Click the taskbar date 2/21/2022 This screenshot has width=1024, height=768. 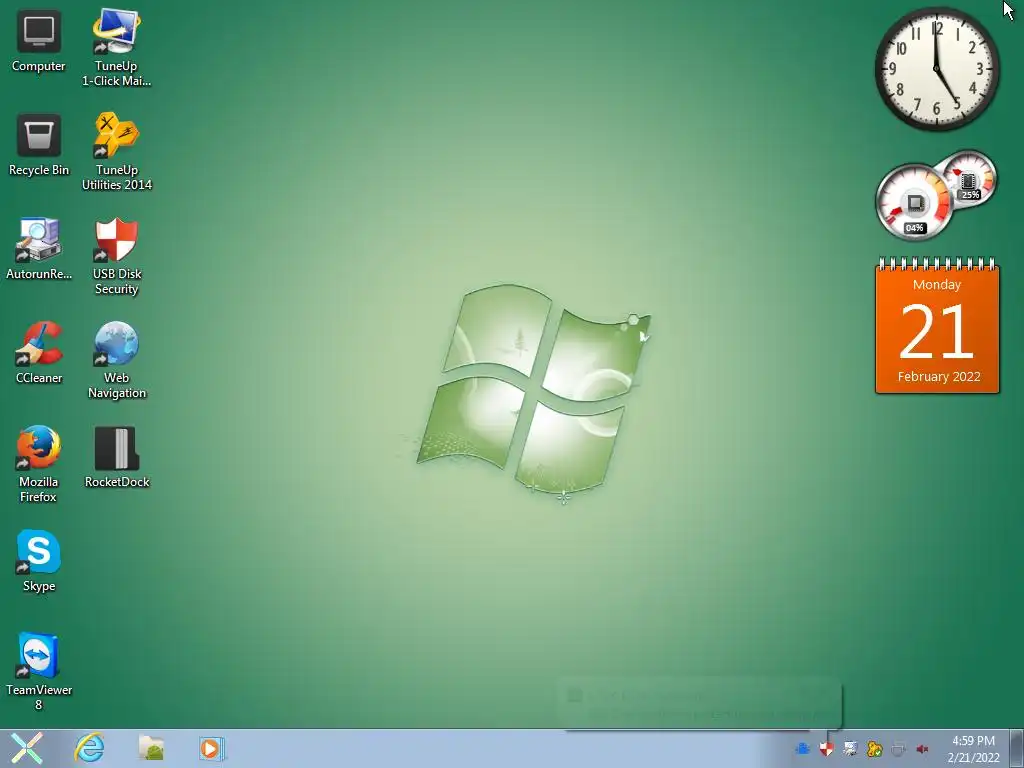tap(973, 758)
